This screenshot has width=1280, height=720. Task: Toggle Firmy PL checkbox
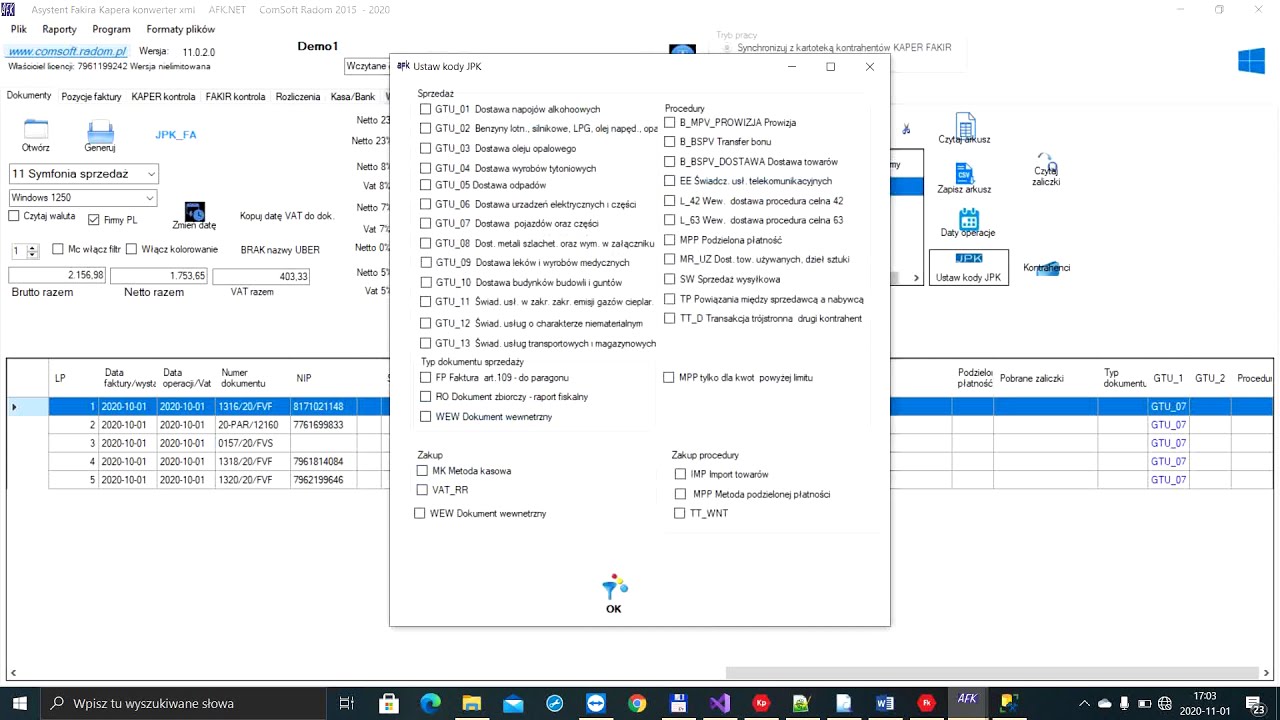click(94, 219)
